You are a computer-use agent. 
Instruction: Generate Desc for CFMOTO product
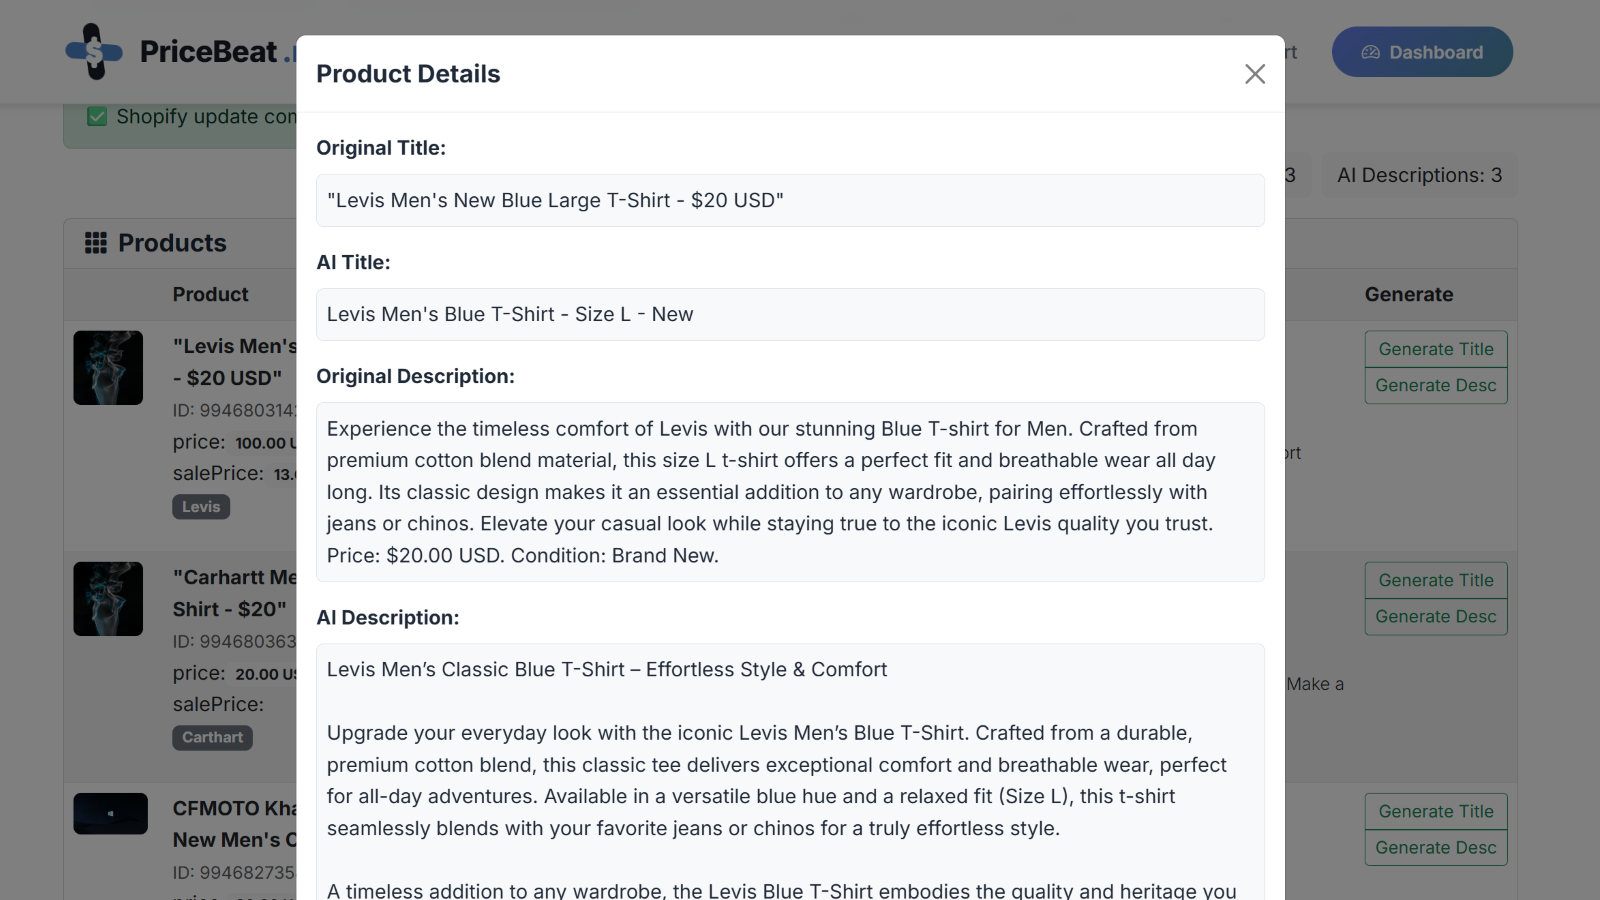[x=1435, y=848]
